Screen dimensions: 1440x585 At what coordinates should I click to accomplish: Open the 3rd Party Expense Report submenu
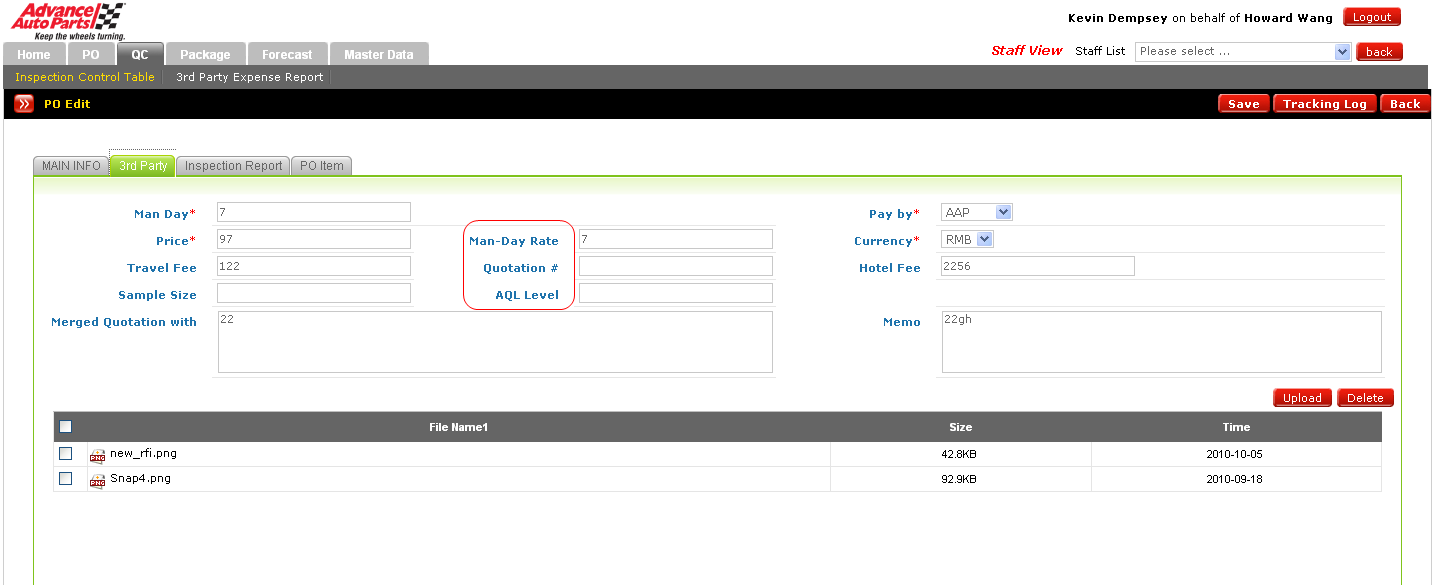point(250,77)
